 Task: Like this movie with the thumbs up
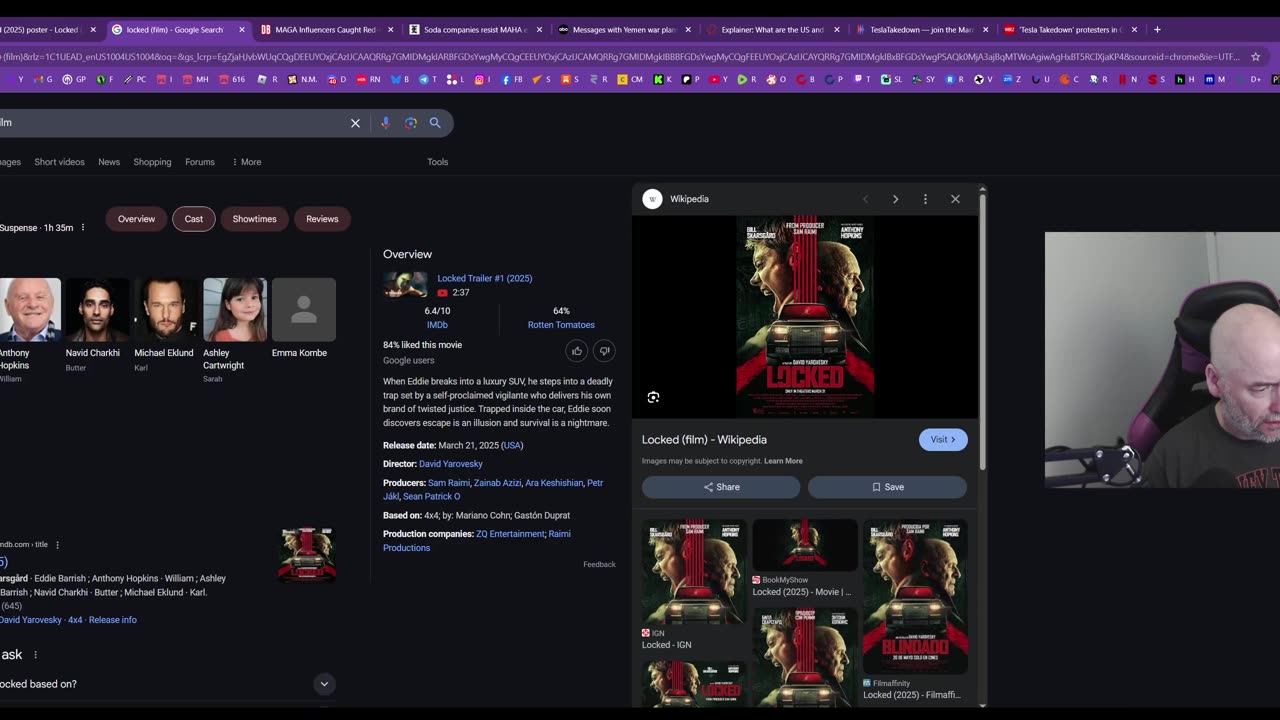(576, 351)
